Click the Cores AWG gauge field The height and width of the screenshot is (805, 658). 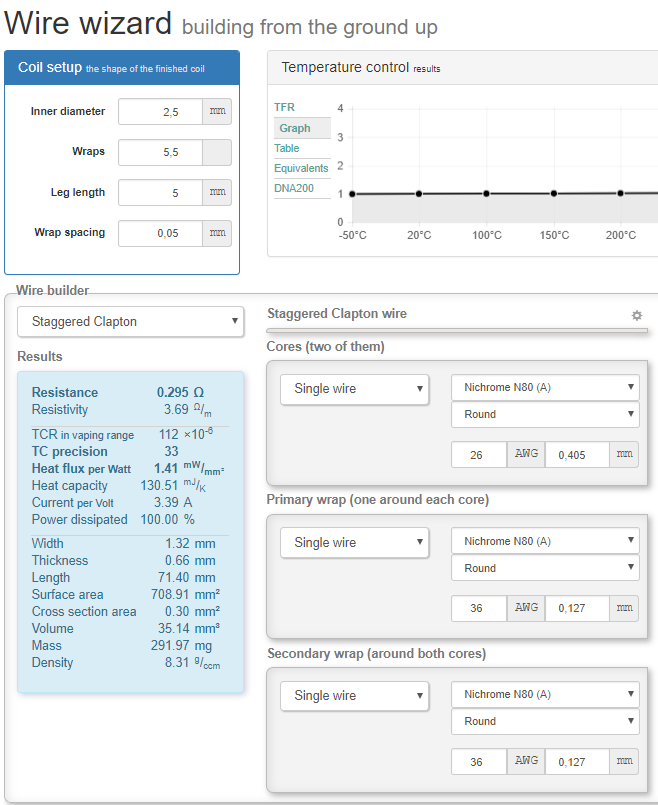(x=476, y=454)
